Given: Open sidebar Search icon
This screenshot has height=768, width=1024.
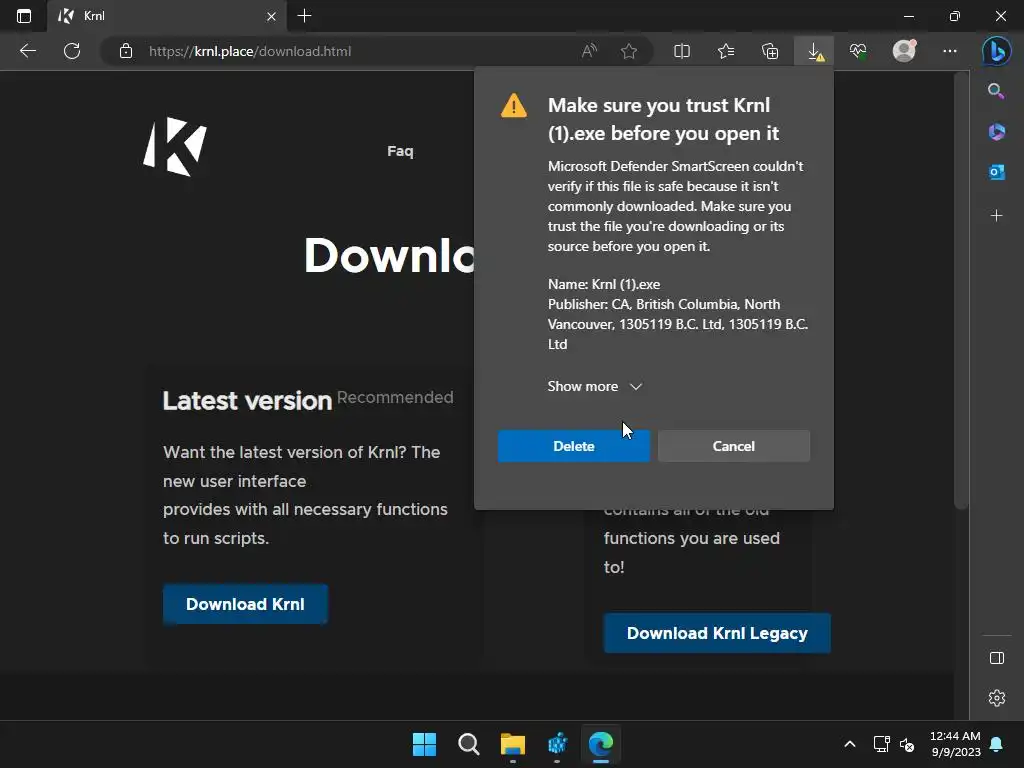Looking at the screenshot, I should pyautogui.click(x=997, y=91).
